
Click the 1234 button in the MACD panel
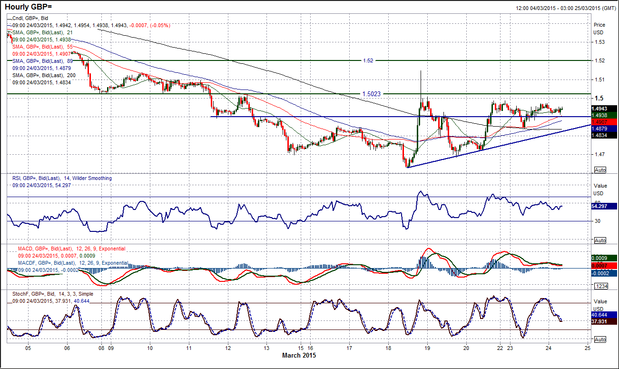click(600, 286)
